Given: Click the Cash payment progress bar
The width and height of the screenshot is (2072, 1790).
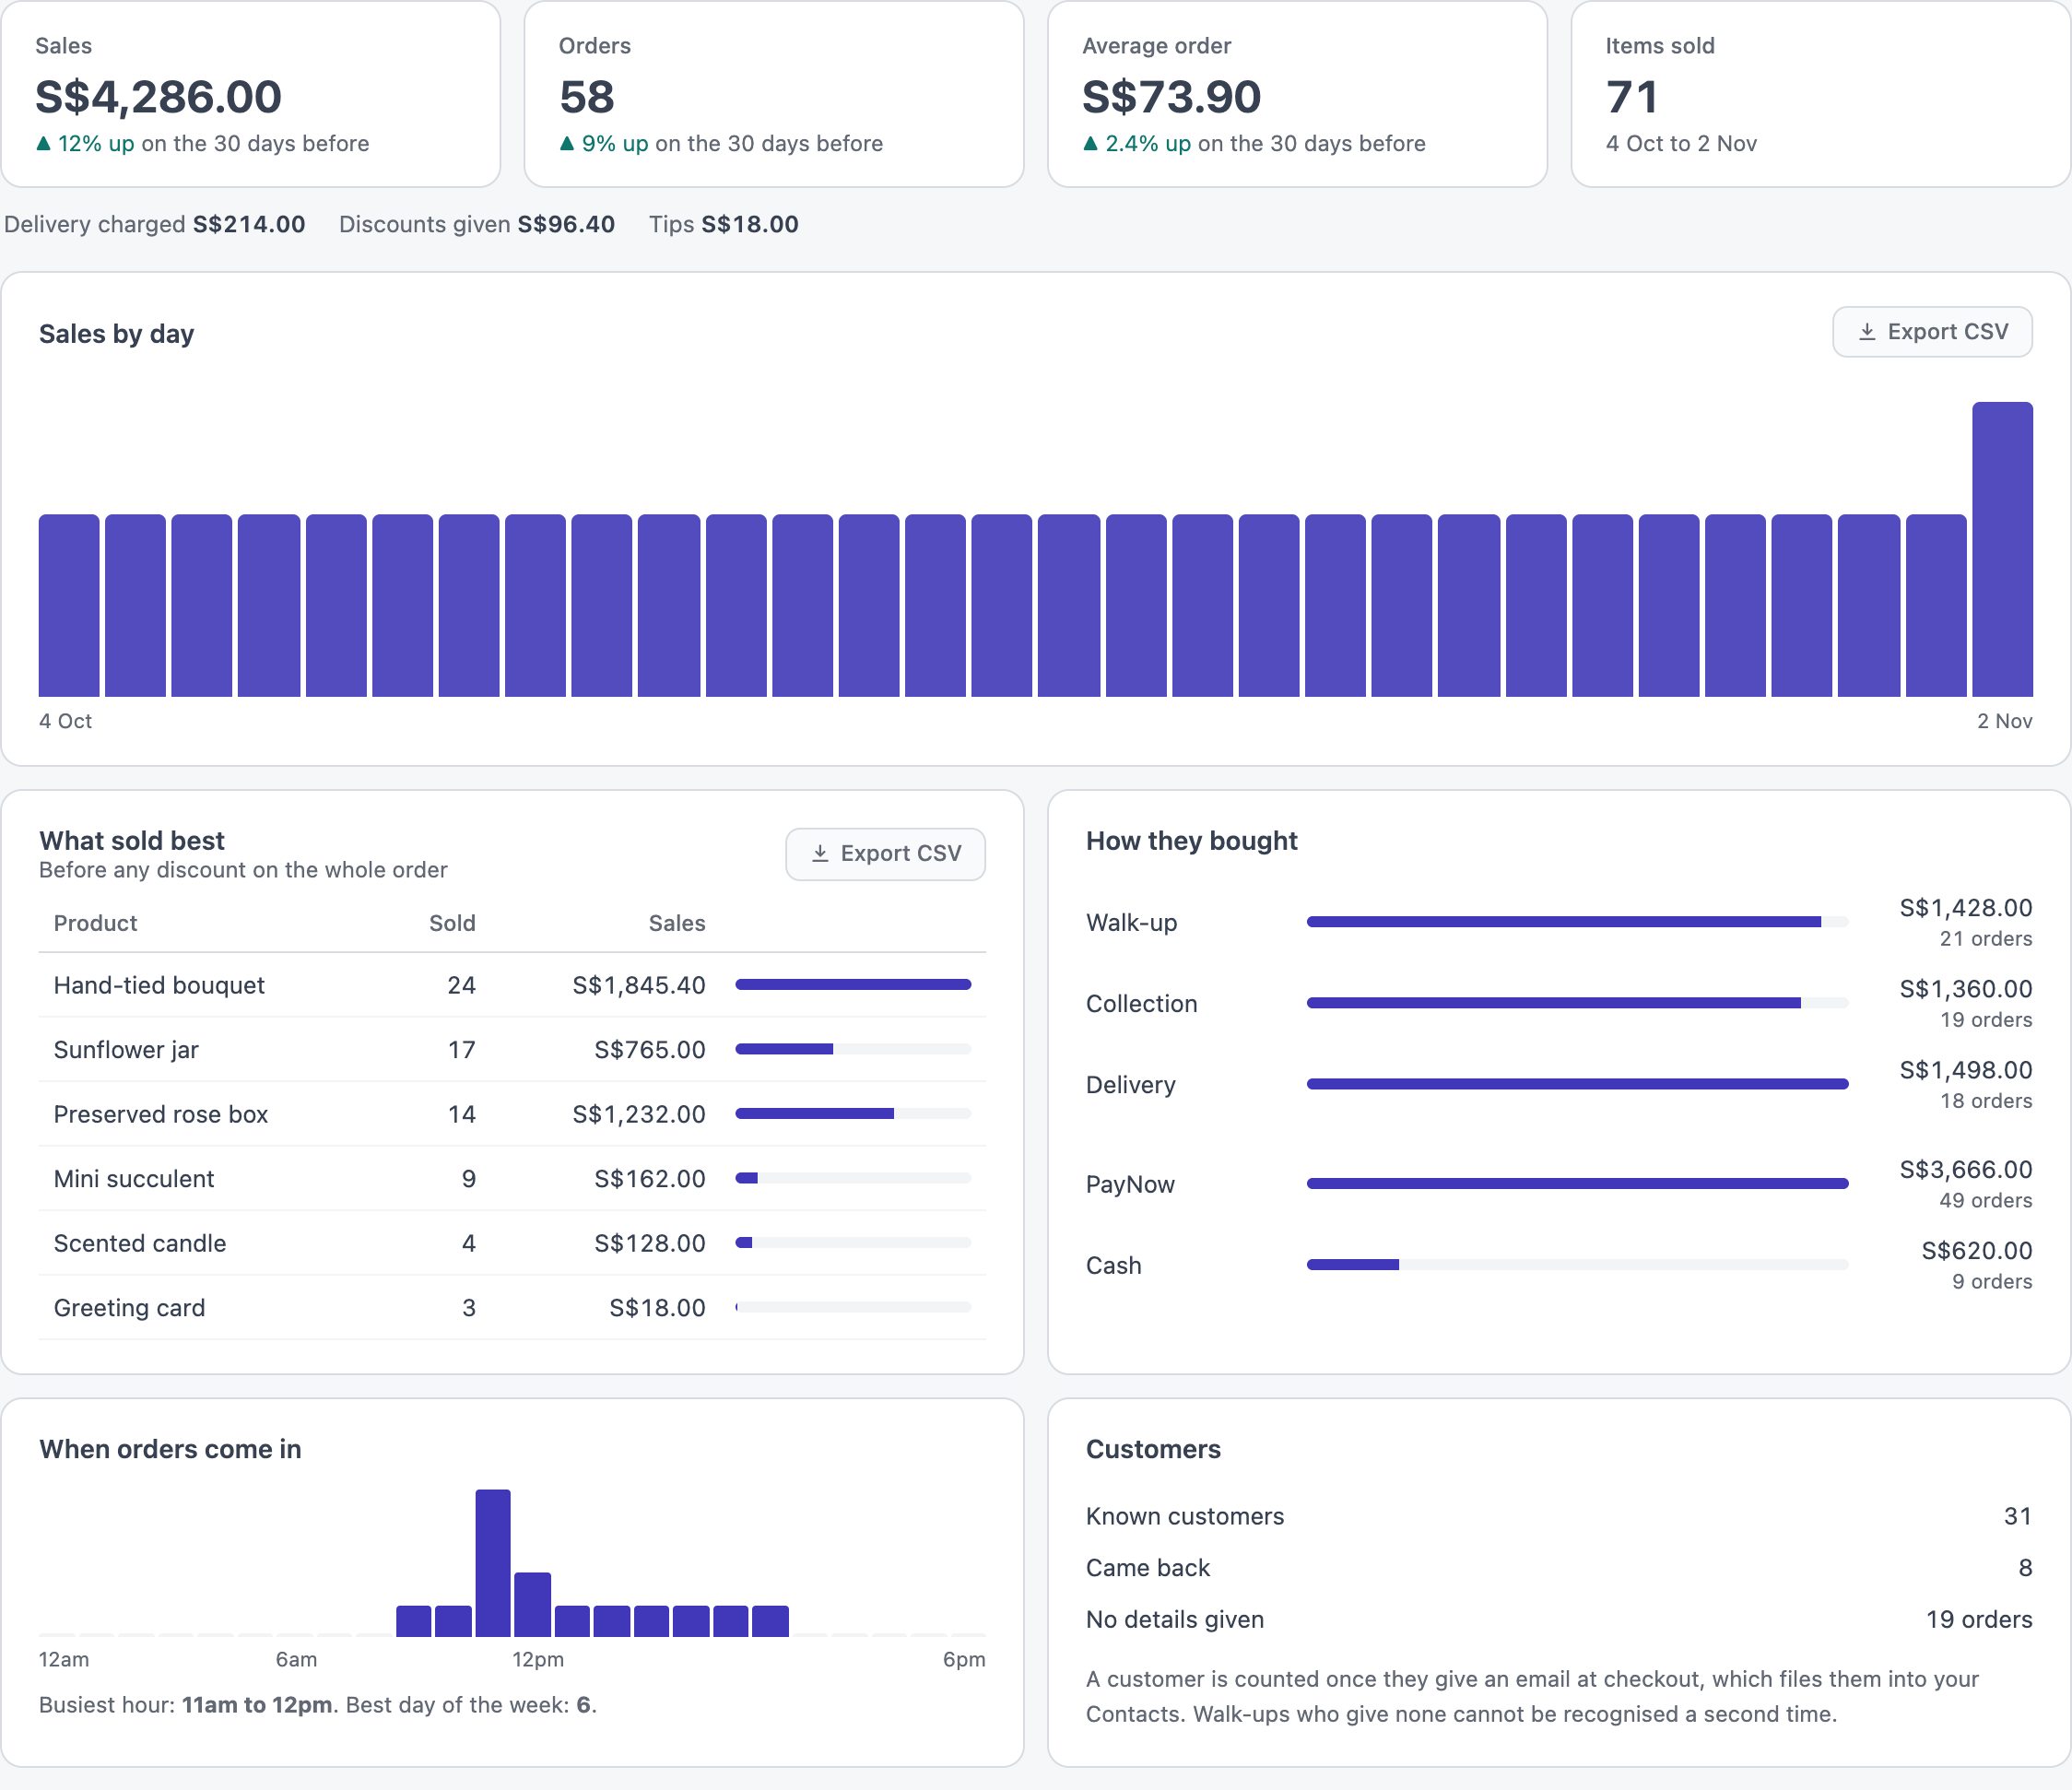Looking at the screenshot, I should tap(1577, 1265).
